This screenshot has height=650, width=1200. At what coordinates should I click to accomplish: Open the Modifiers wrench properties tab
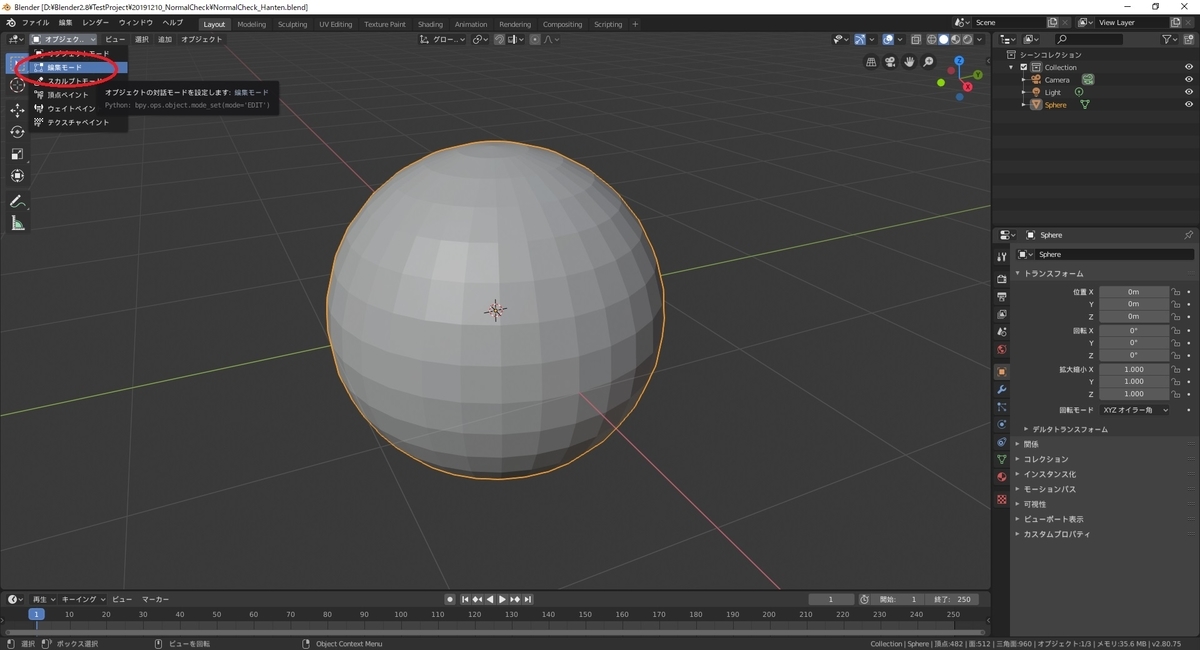click(1001, 389)
